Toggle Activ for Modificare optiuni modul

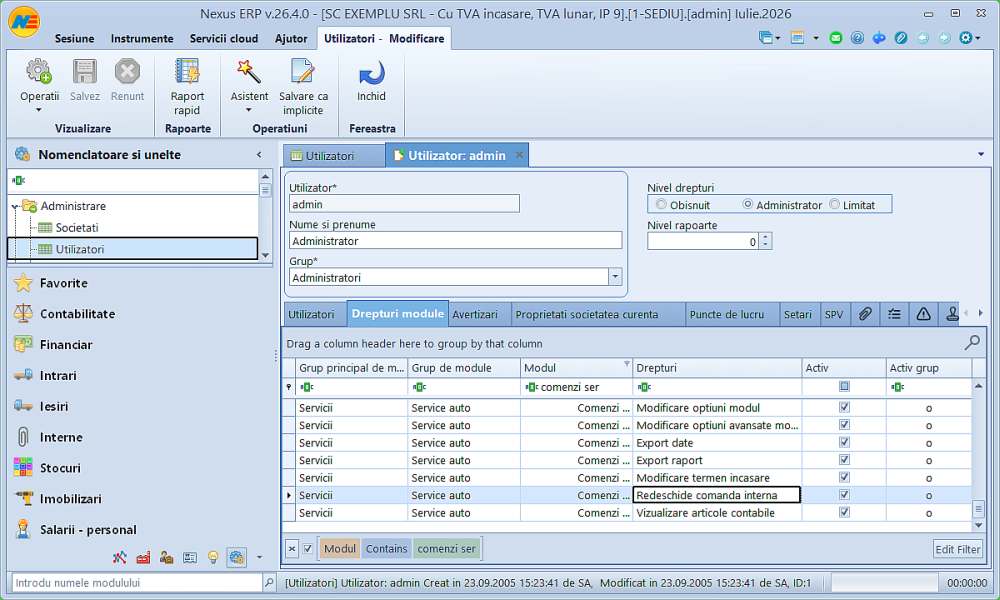844,407
